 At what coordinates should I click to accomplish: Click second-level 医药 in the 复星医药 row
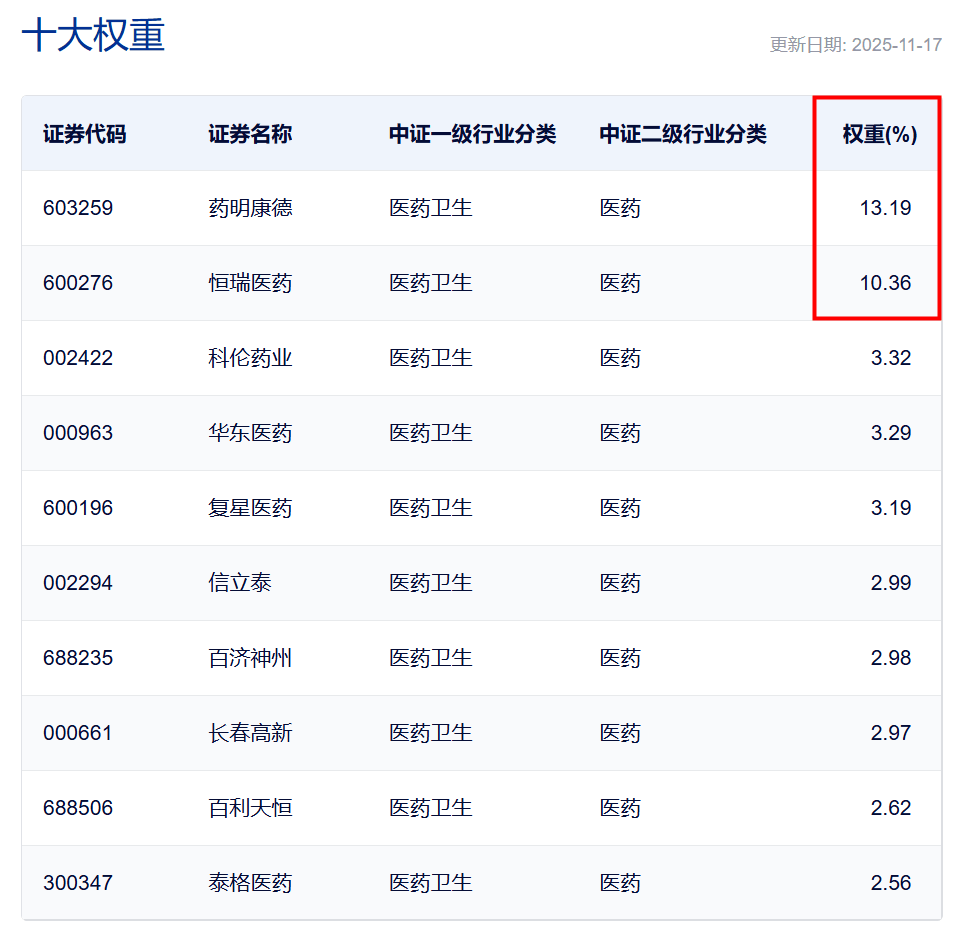(x=620, y=508)
